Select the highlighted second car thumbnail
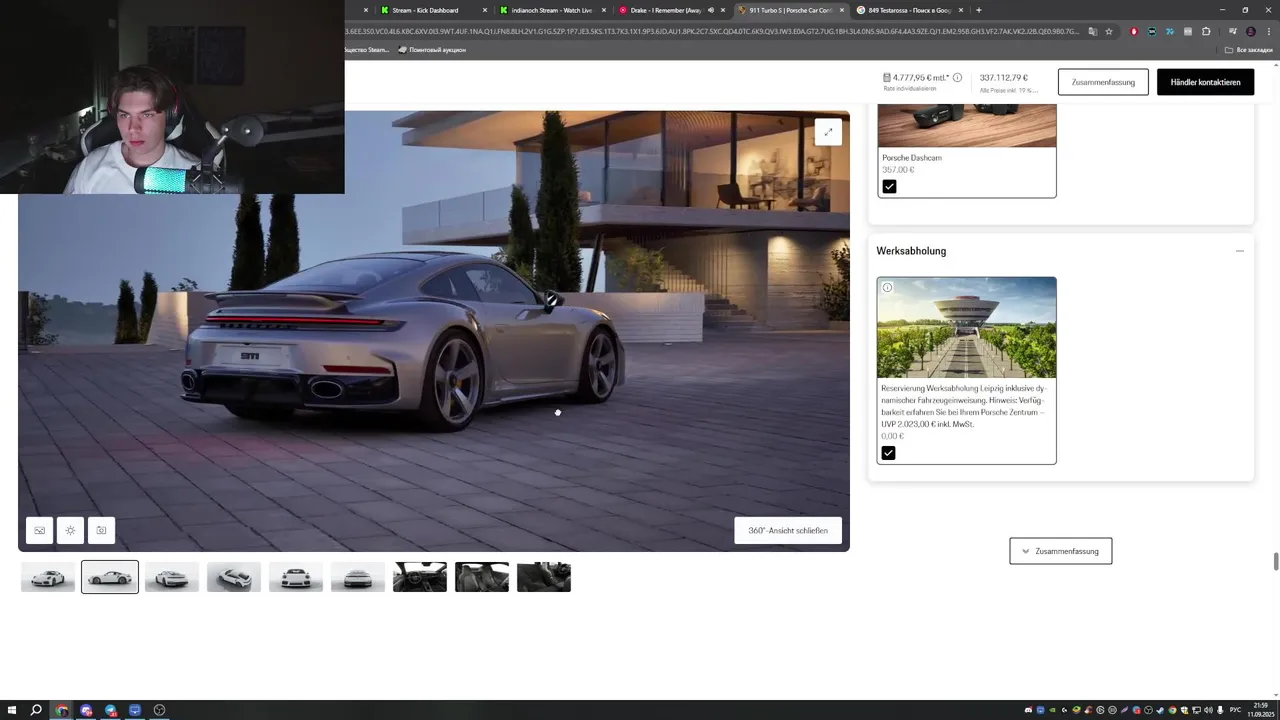1280x720 pixels. pos(110,577)
